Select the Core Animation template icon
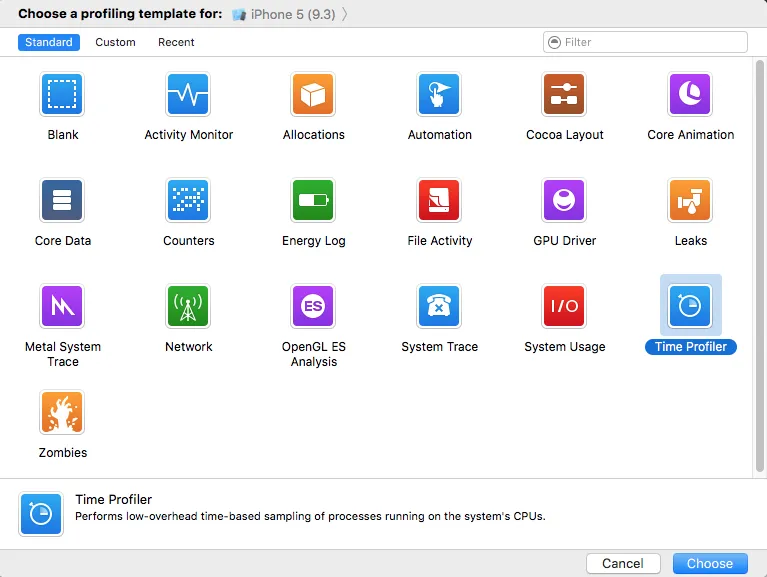This screenshot has height=577, width=767. click(690, 94)
